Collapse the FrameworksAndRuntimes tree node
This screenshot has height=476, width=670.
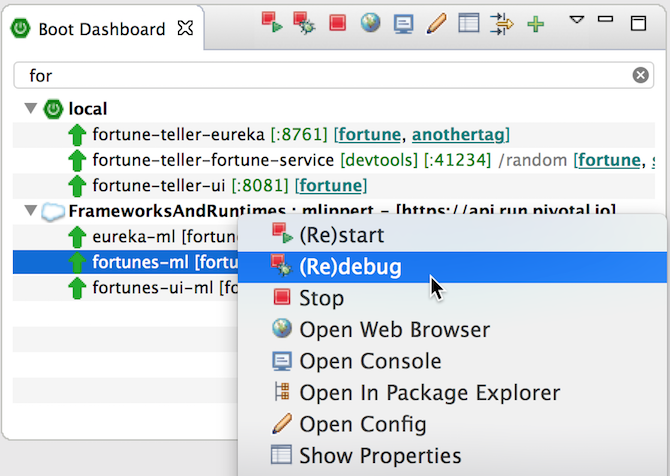pos(30,211)
